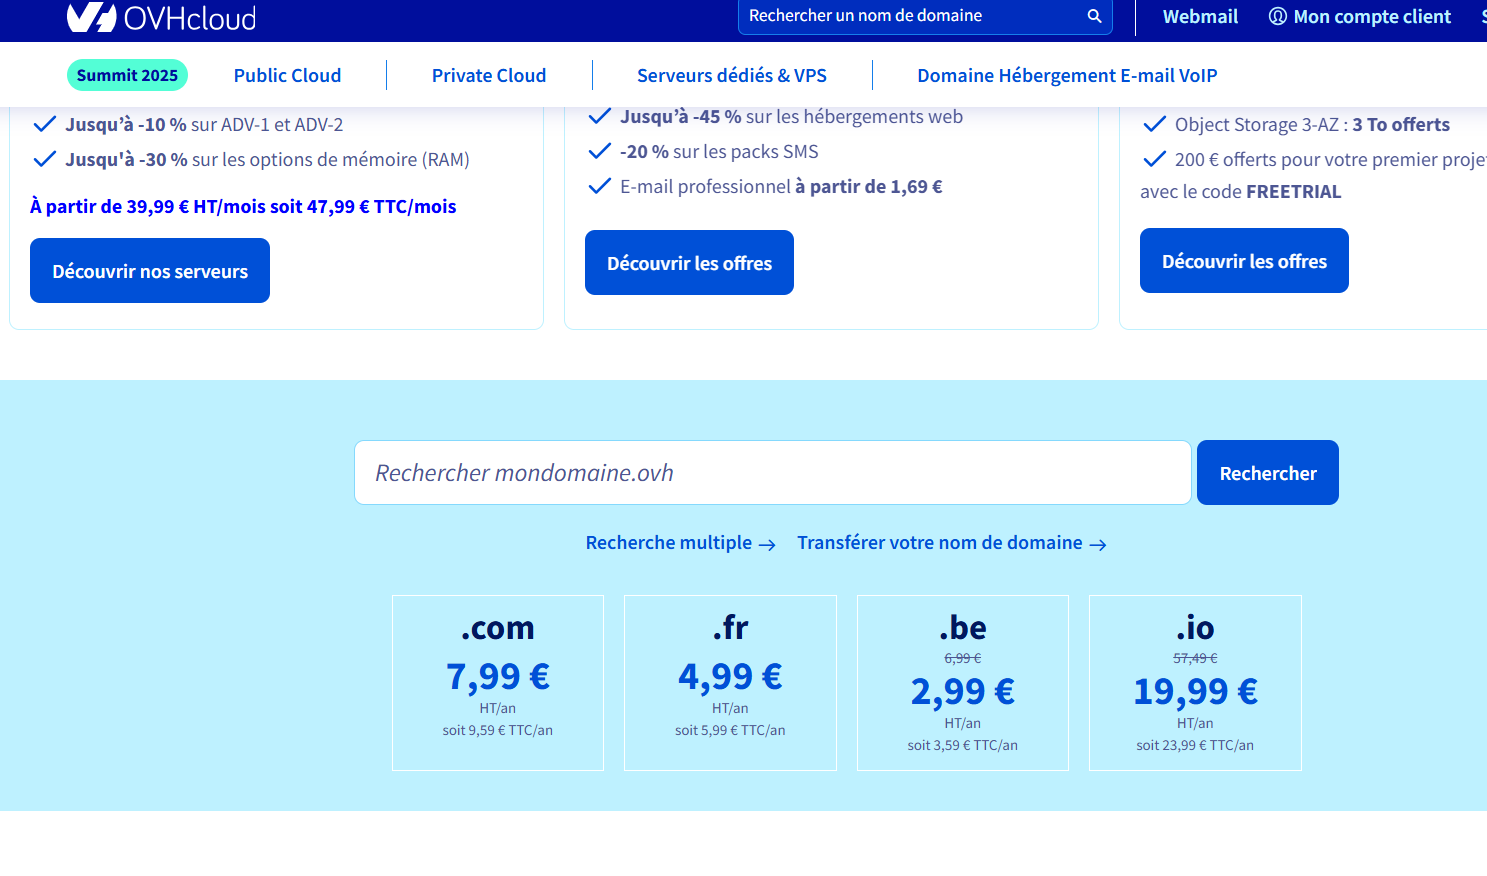Image resolution: width=1487 pixels, height=876 pixels.
Task: Click the magnifier icon in the domain search bar
Action: [x=1093, y=16]
